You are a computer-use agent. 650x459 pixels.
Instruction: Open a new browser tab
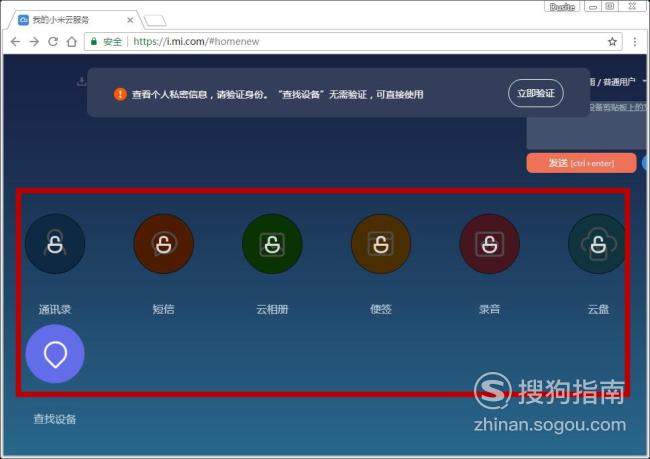click(x=155, y=20)
